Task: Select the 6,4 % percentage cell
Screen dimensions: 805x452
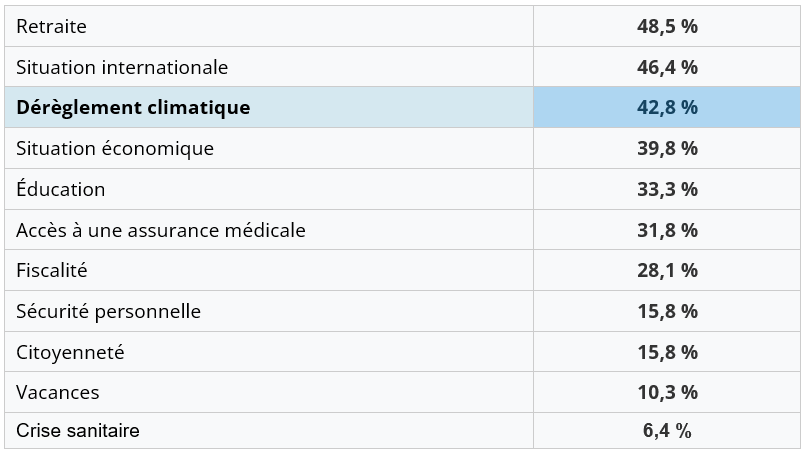Action: [x=667, y=431]
